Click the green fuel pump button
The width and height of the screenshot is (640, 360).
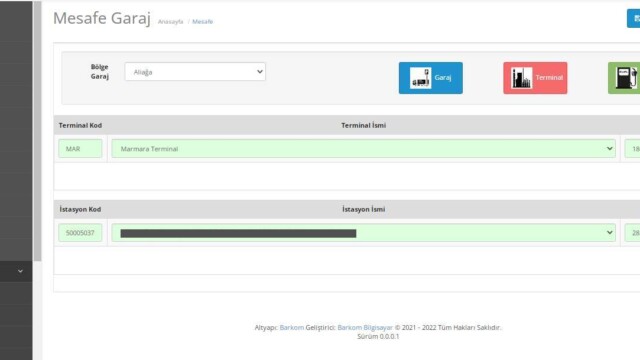(x=624, y=78)
